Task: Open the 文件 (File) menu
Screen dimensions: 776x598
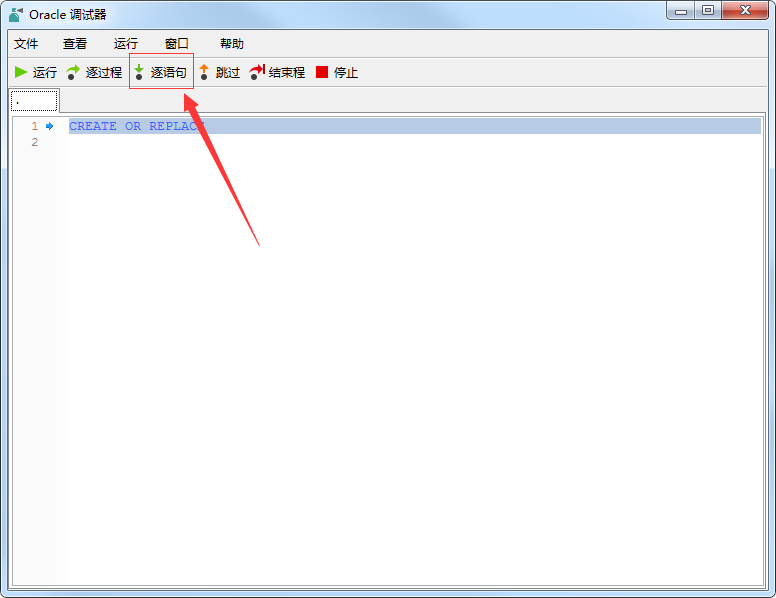Action: point(26,44)
